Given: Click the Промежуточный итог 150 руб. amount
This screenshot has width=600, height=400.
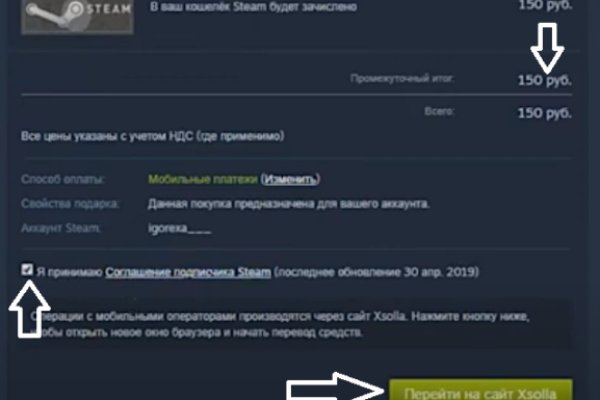Looking at the screenshot, I should [x=544, y=80].
